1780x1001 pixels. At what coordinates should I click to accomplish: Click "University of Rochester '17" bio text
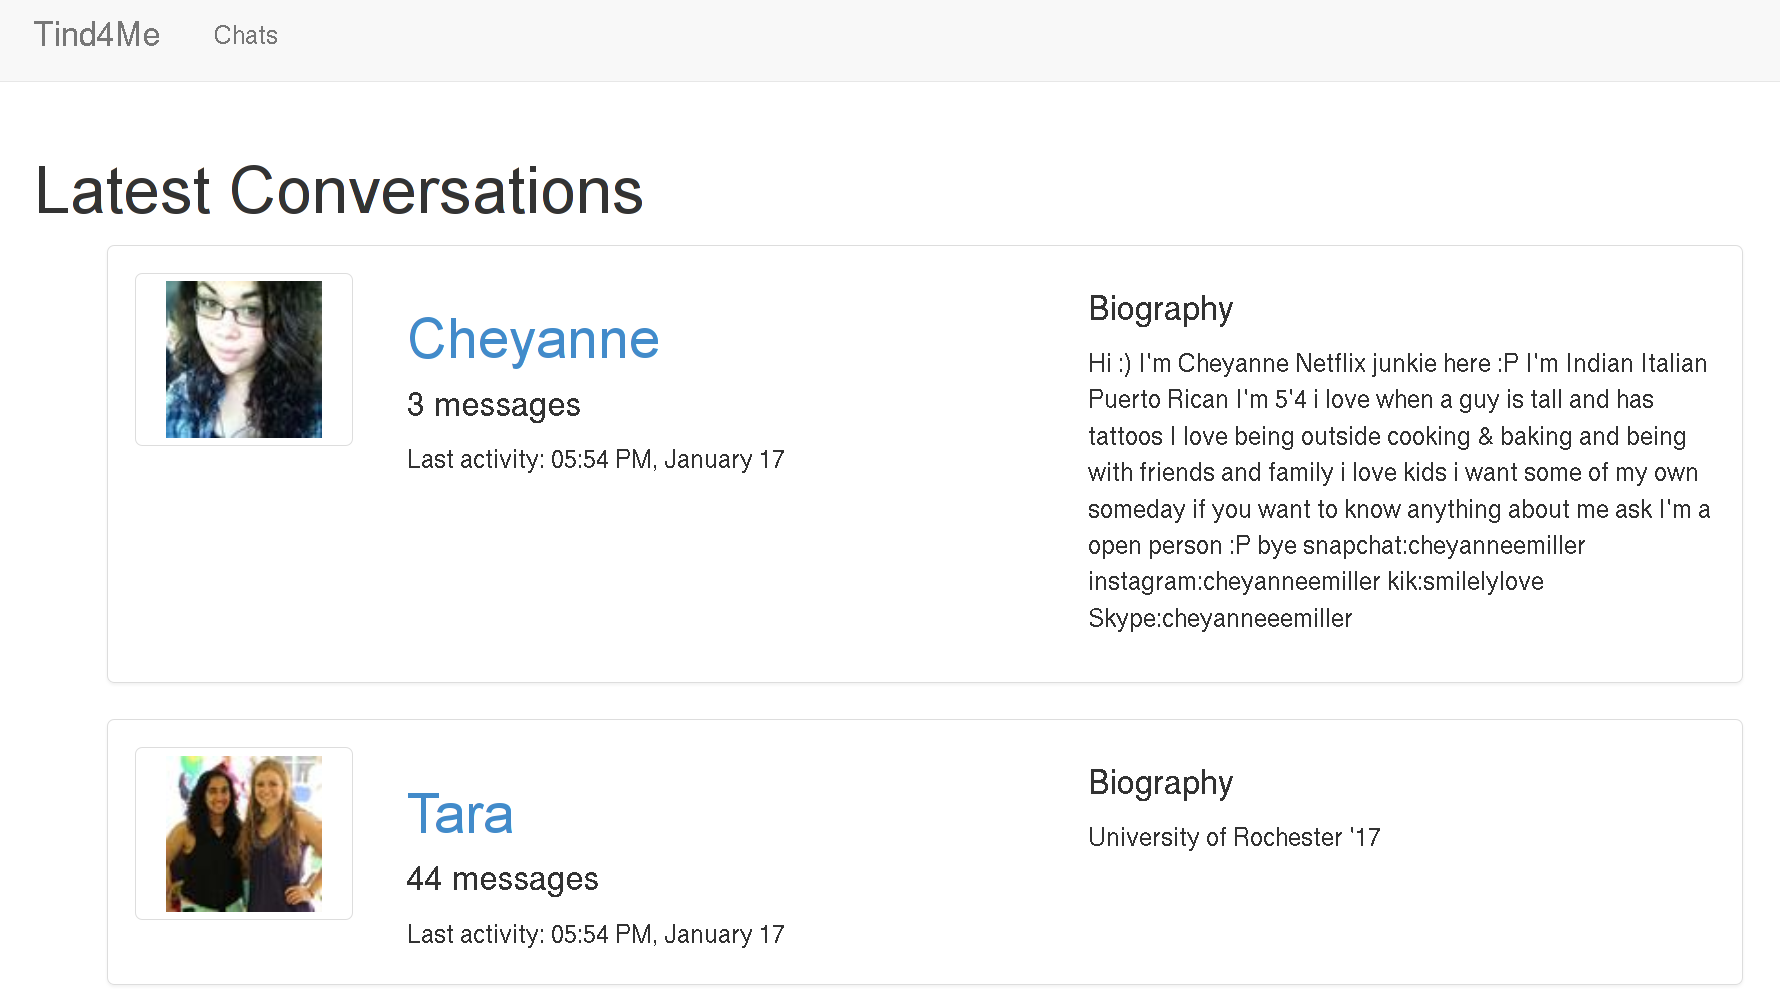(x=1234, y=837)
